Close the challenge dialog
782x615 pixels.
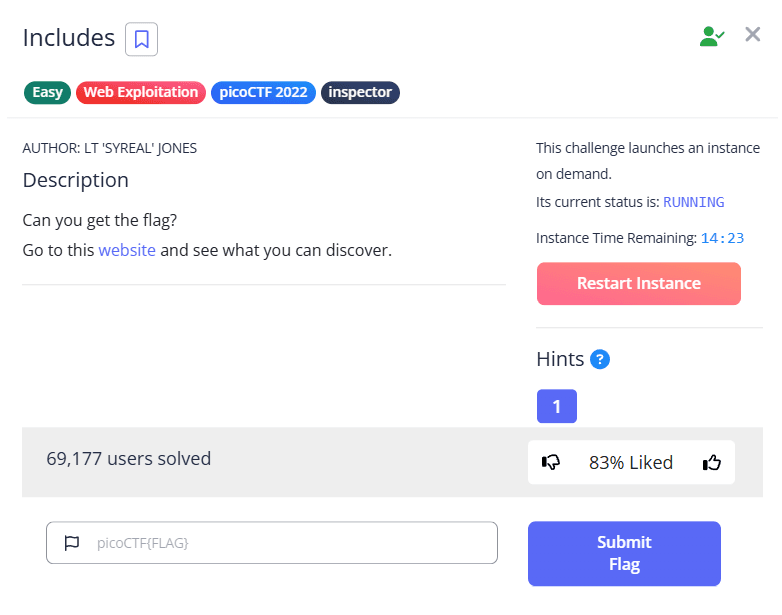click(753, 35)
